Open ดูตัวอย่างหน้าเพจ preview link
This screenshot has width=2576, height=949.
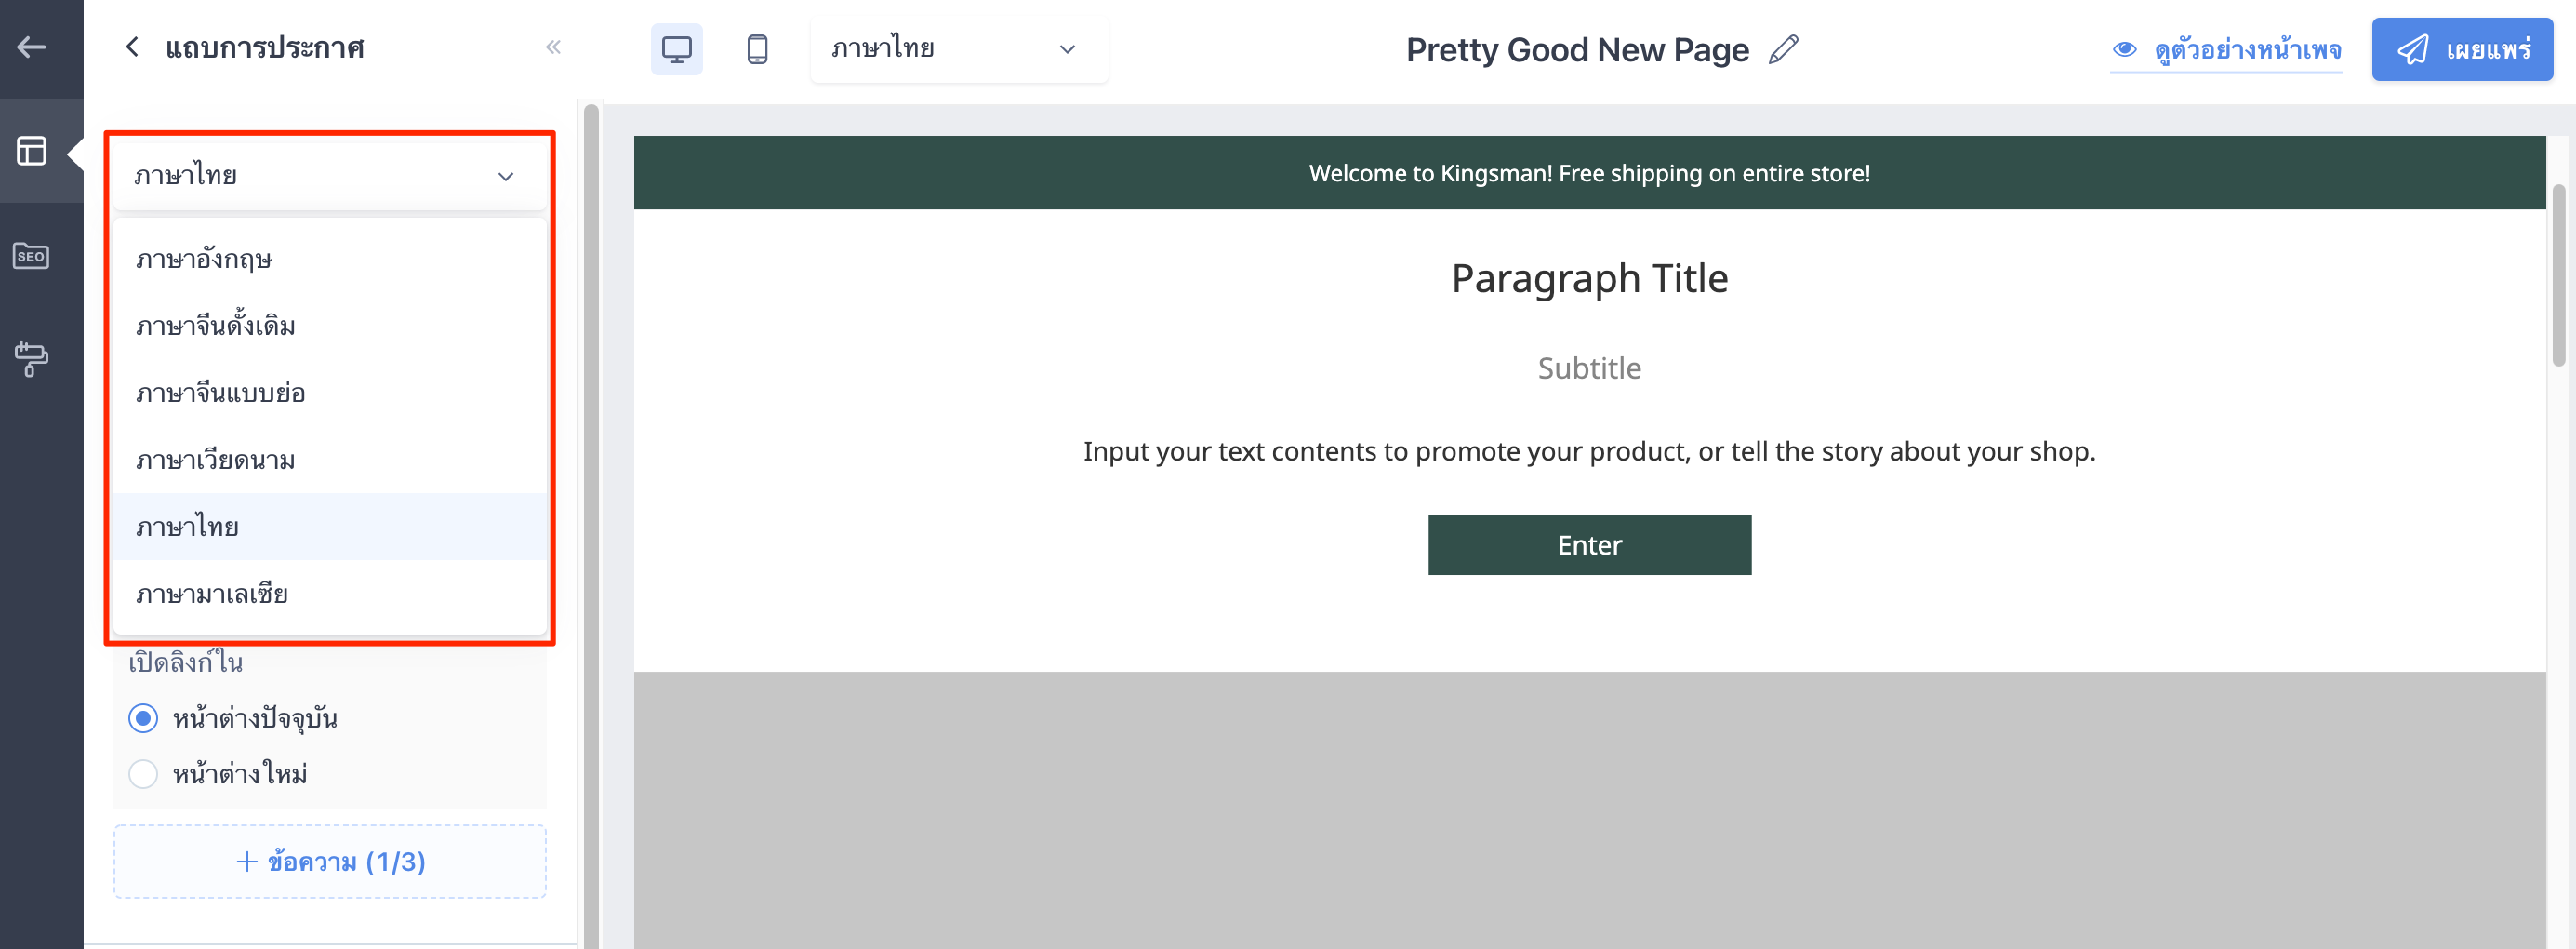2227,49
